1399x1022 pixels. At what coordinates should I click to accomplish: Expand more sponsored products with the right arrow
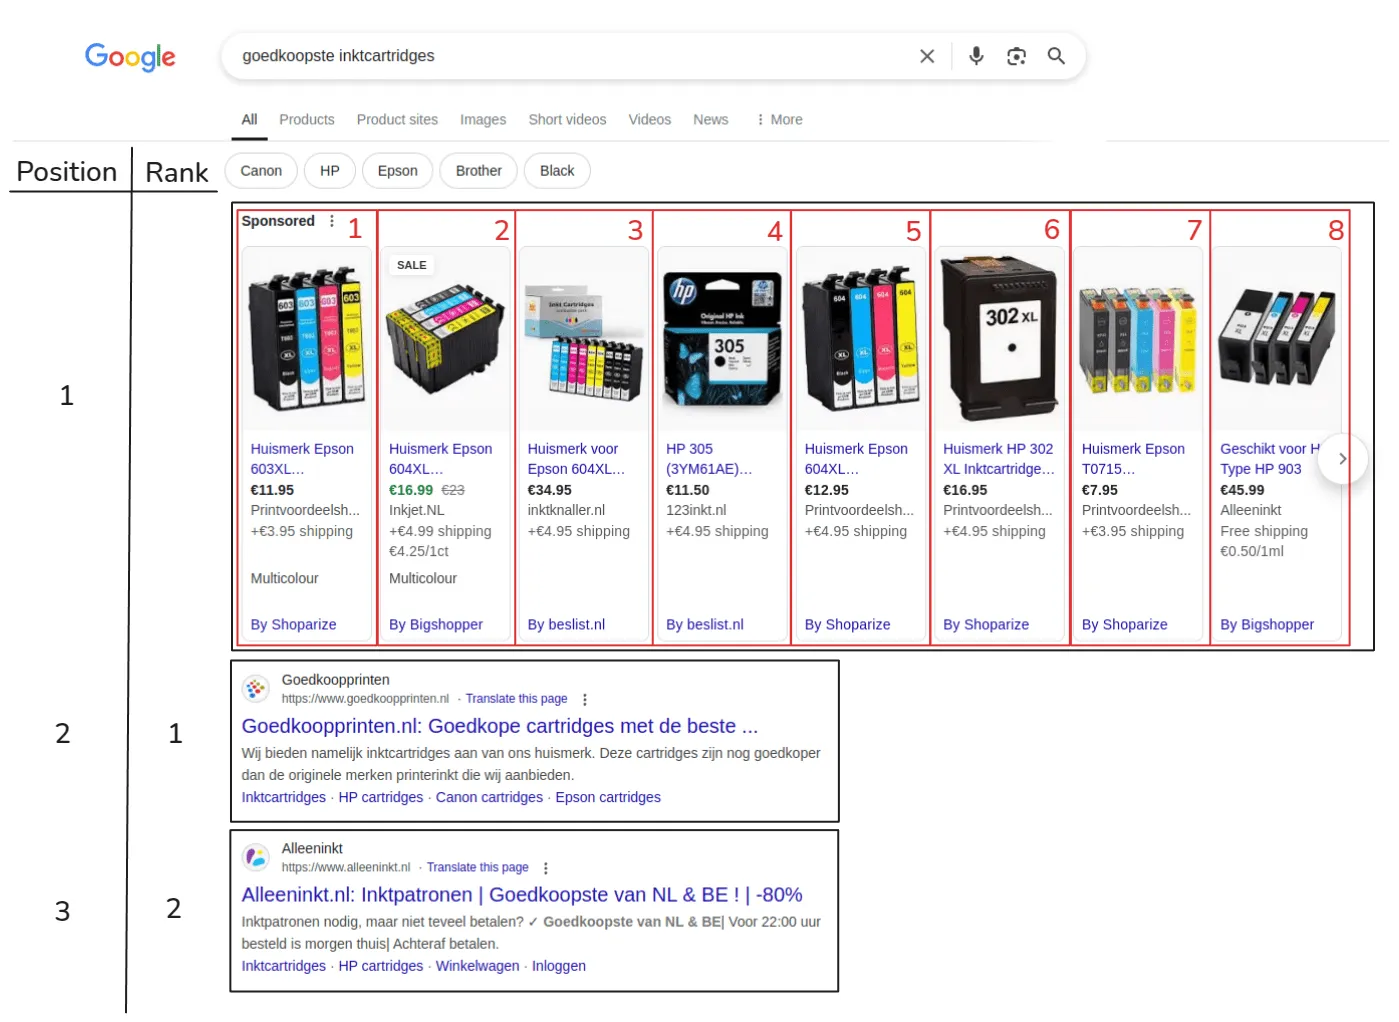(x=1342, y=458)
